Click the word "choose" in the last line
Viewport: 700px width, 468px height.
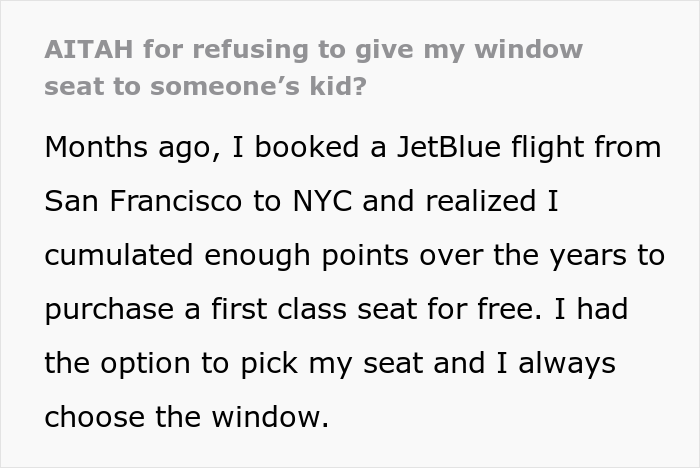(x=95, y=416)
